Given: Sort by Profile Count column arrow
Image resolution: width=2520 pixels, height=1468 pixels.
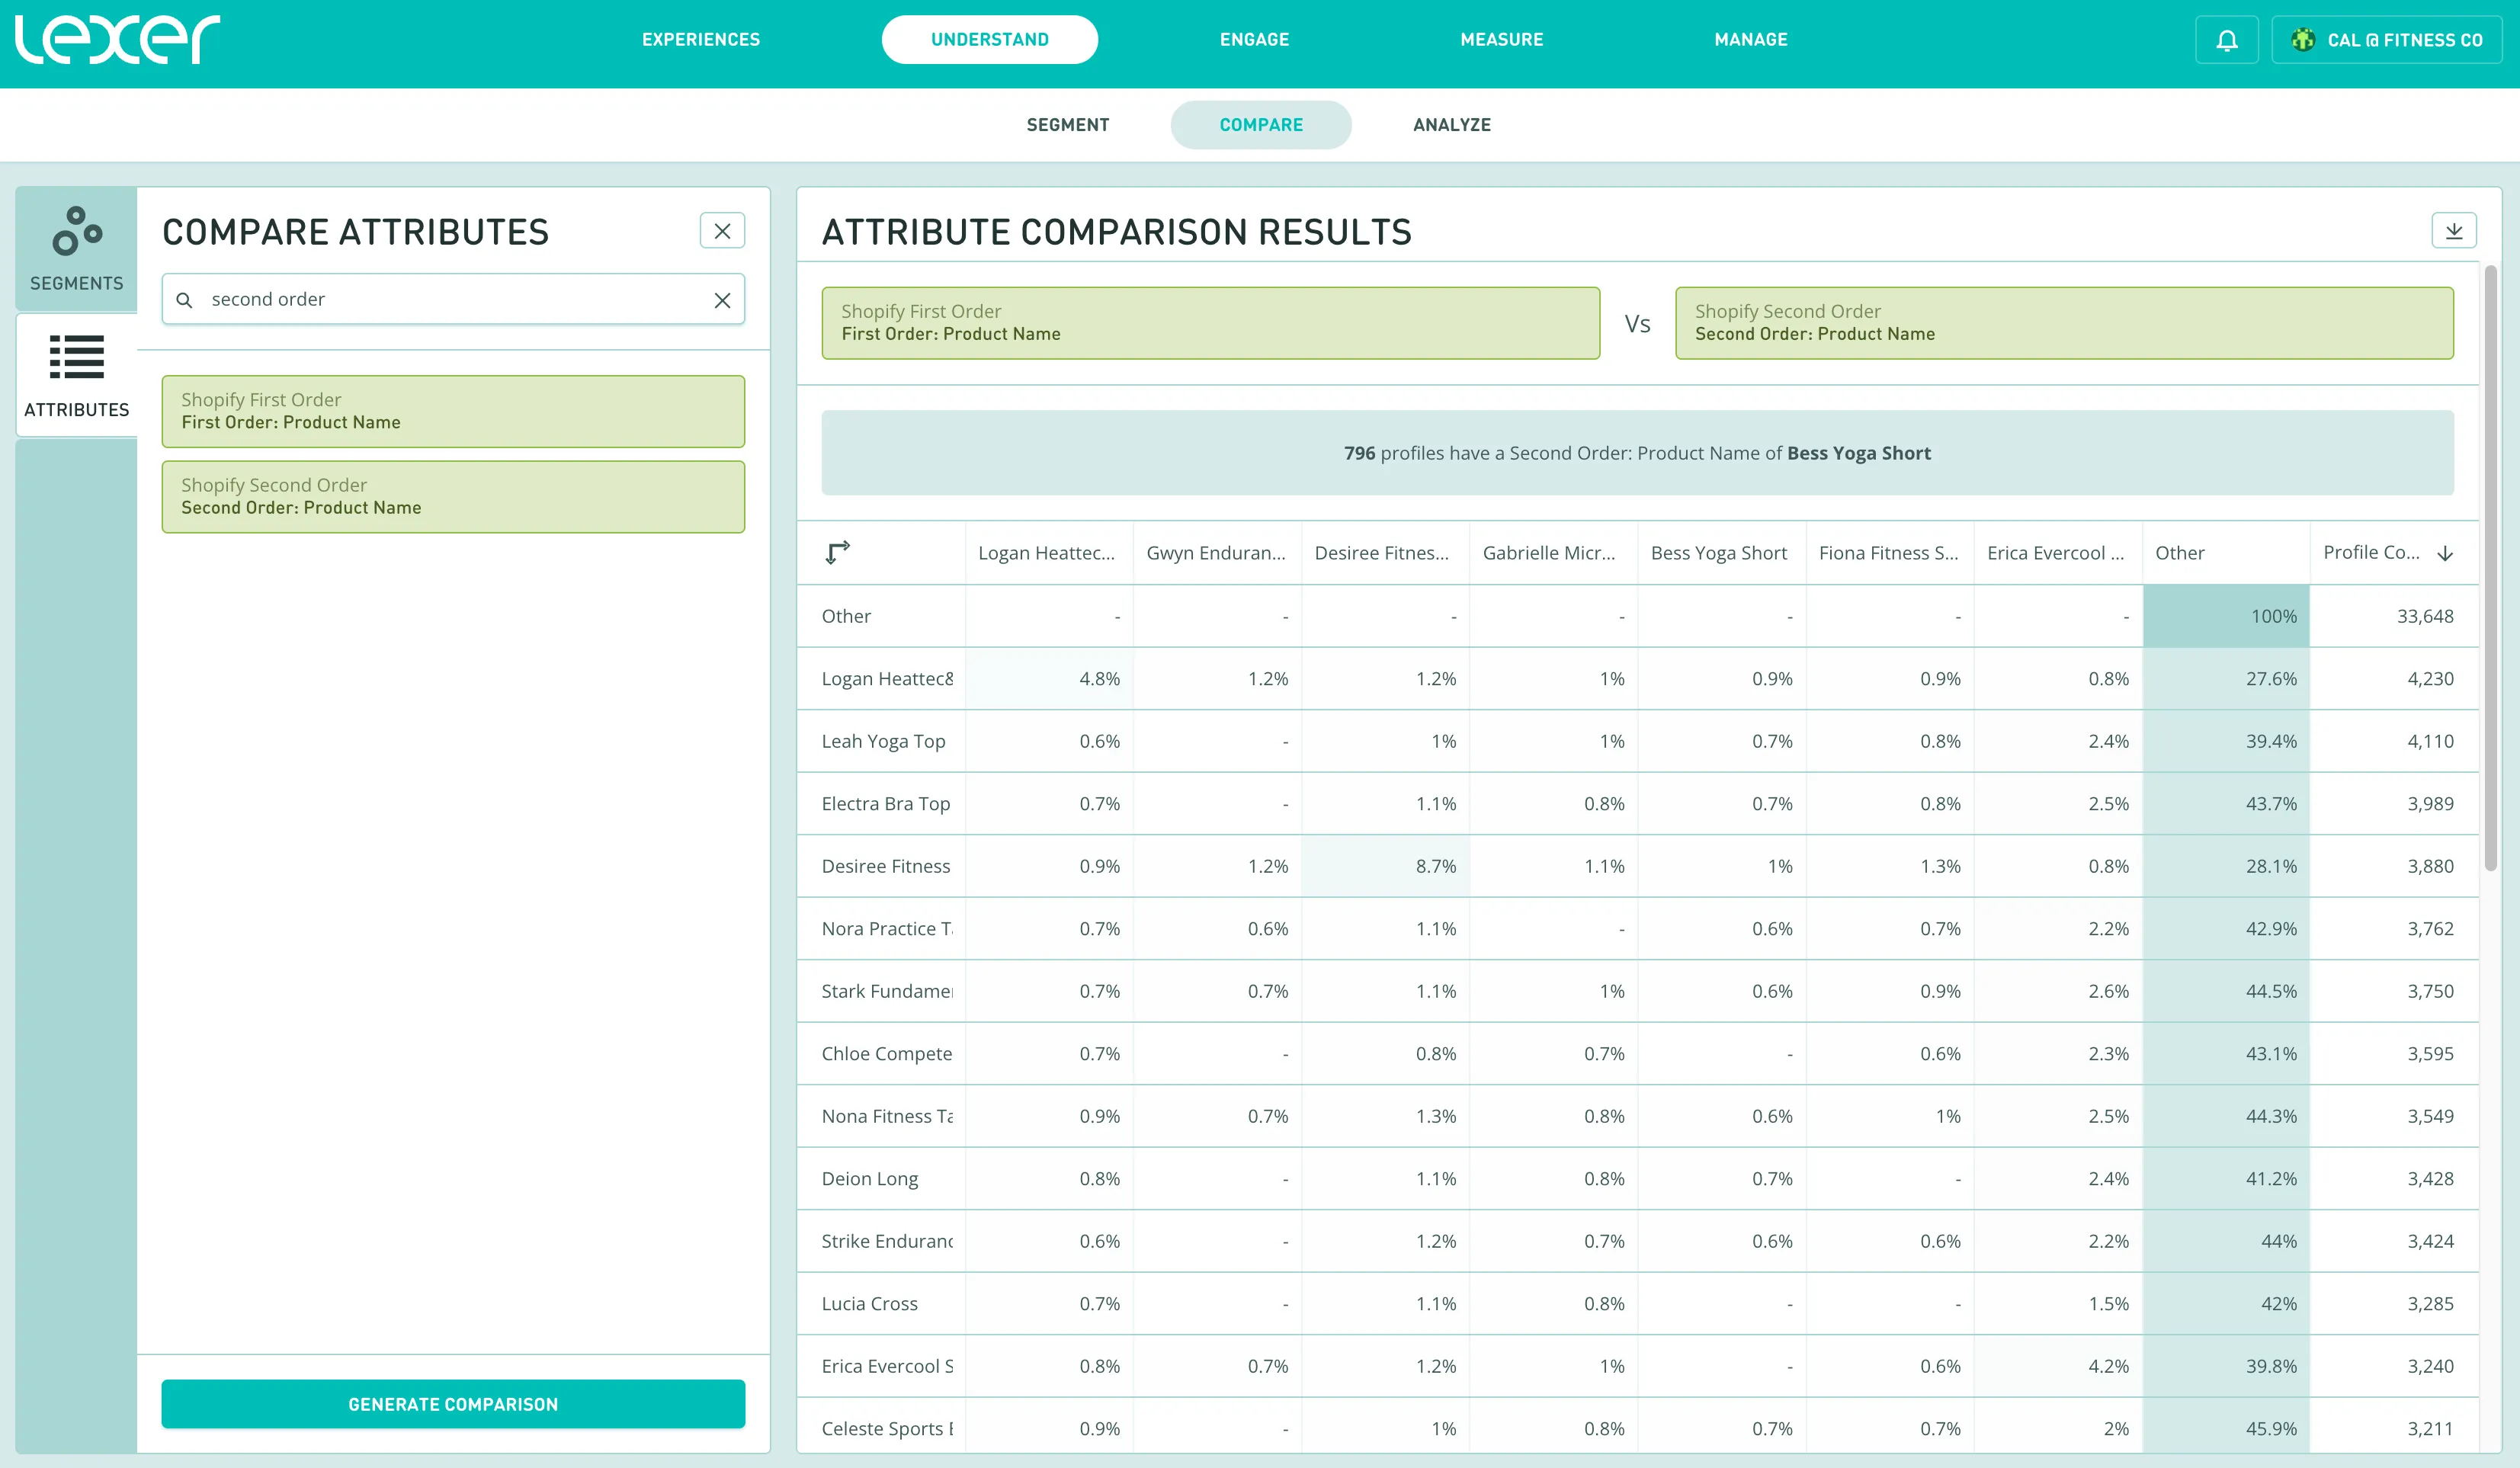Looking at the screenshot, I should coord(2445,553).
